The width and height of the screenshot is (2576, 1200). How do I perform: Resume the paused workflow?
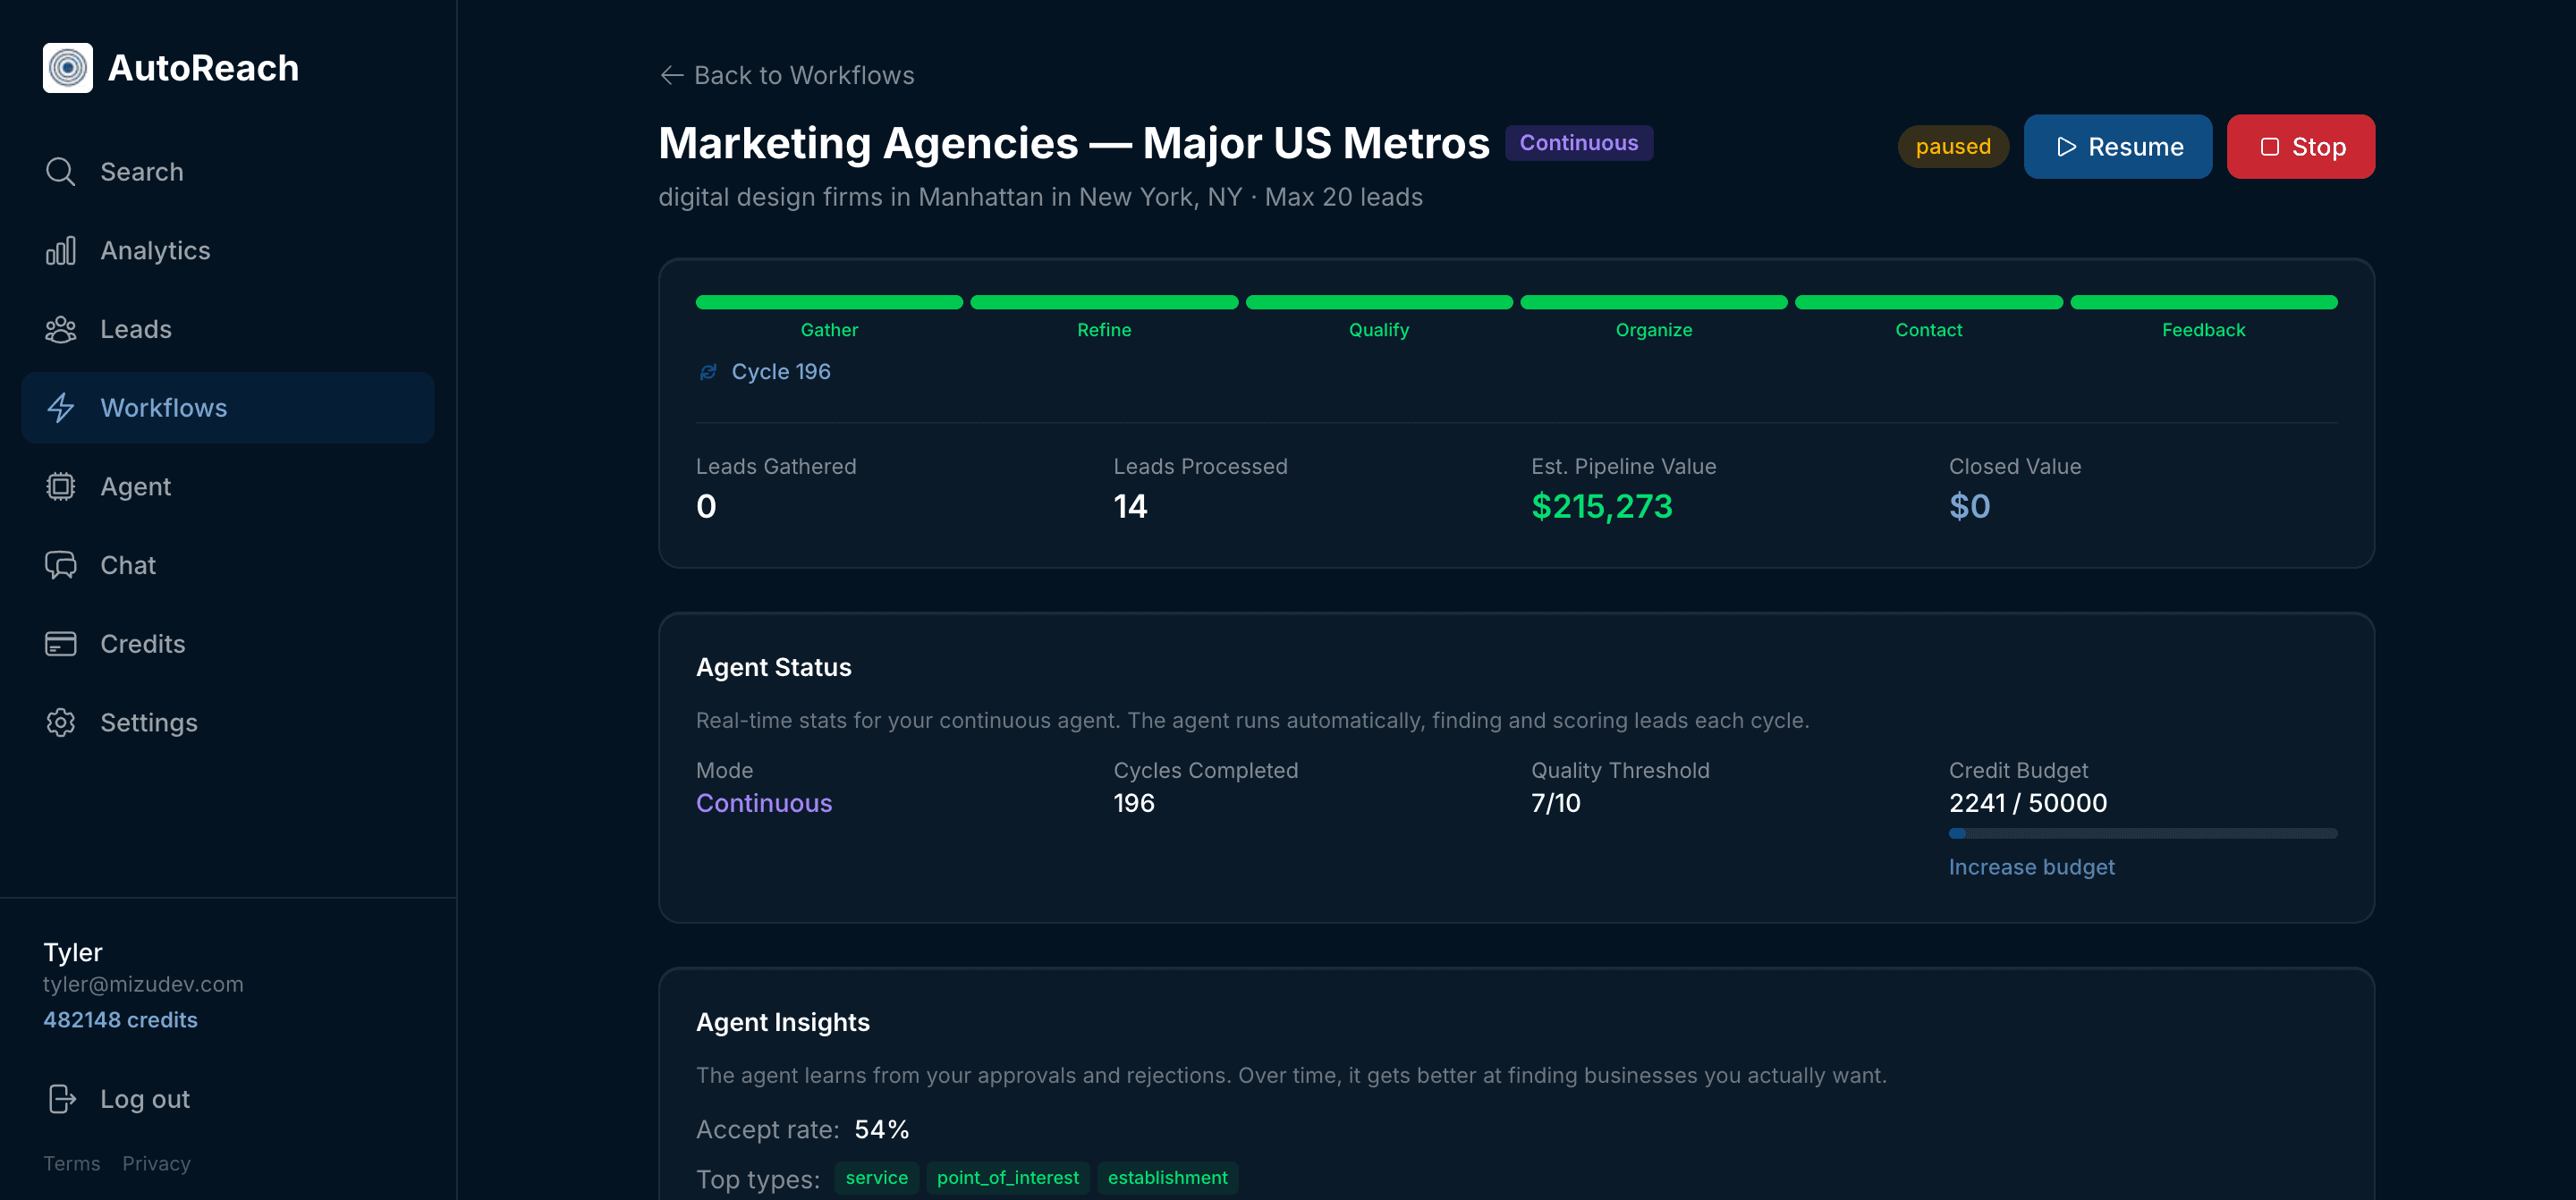click(2117, 146)
